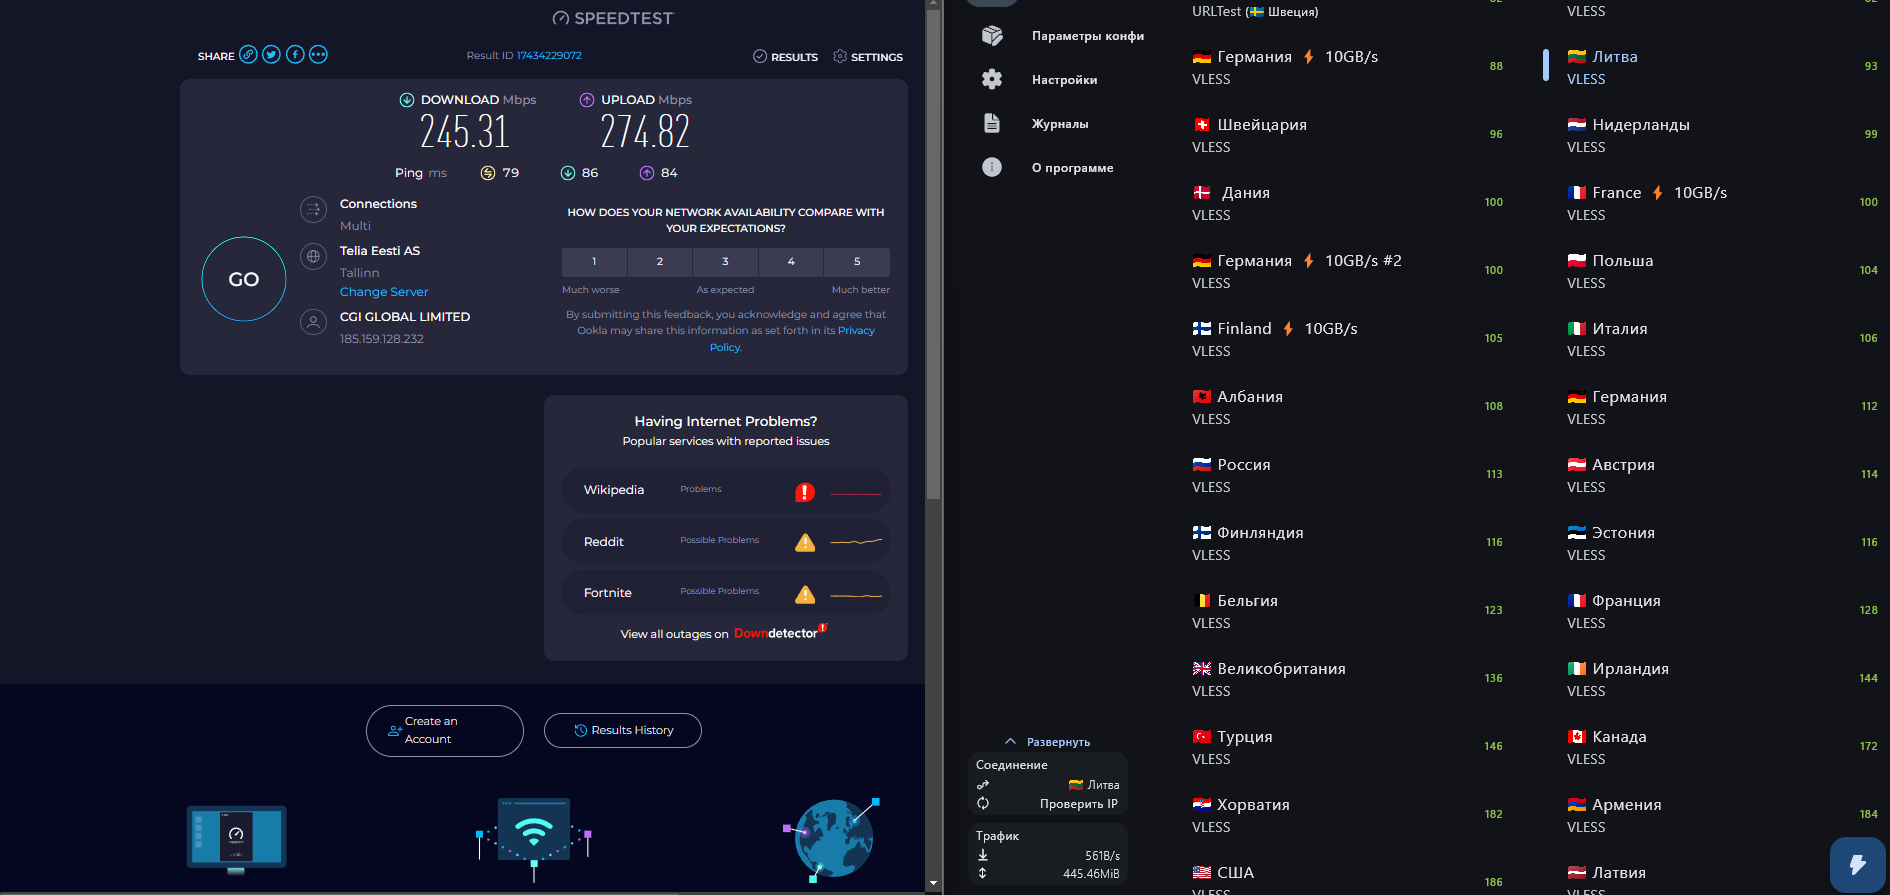
Task: Click the warning triangle icon for Fortnite
Action: pos(805,594)
